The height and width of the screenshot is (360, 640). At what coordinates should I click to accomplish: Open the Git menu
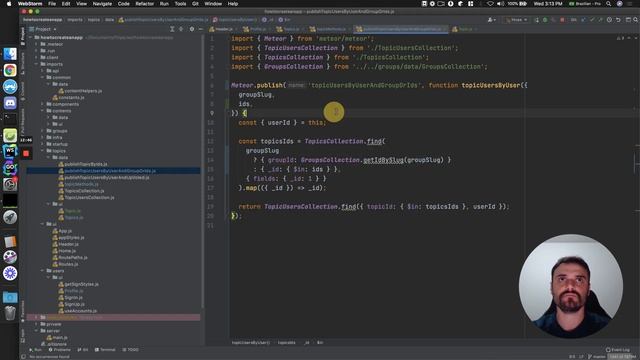(x=195, y=4)
